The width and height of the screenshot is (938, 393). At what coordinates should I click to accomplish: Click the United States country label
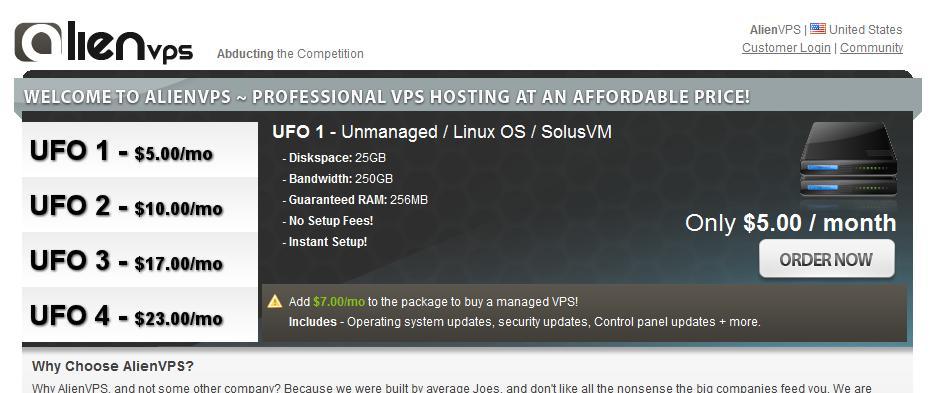coord(866,29)
